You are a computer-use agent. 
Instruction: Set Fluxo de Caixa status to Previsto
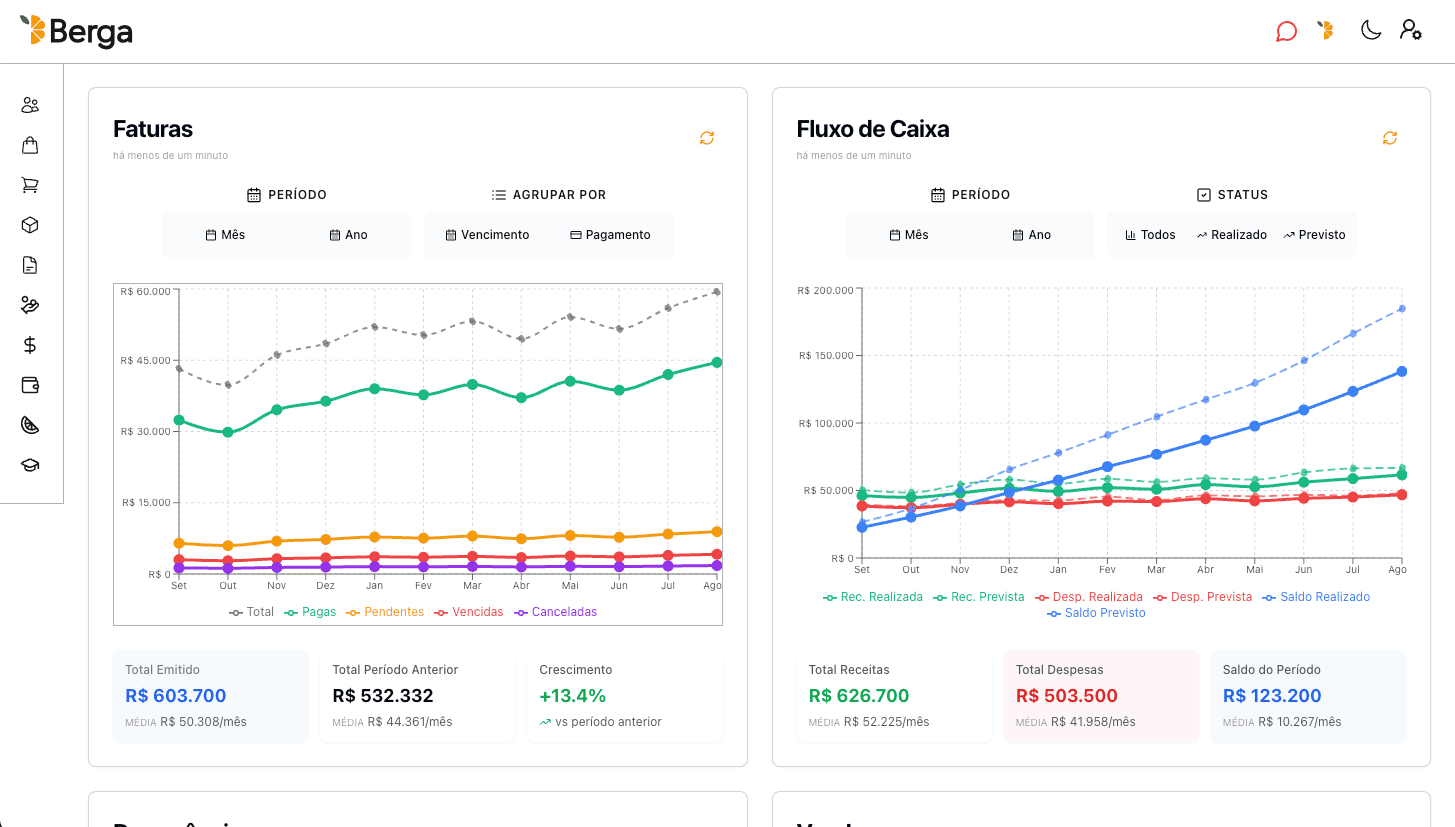click(1314, 234)
